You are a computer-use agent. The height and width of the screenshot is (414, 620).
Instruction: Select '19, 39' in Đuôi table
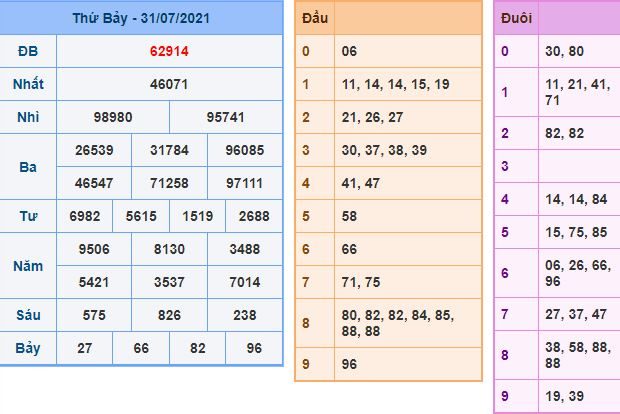tap(564, 396)
